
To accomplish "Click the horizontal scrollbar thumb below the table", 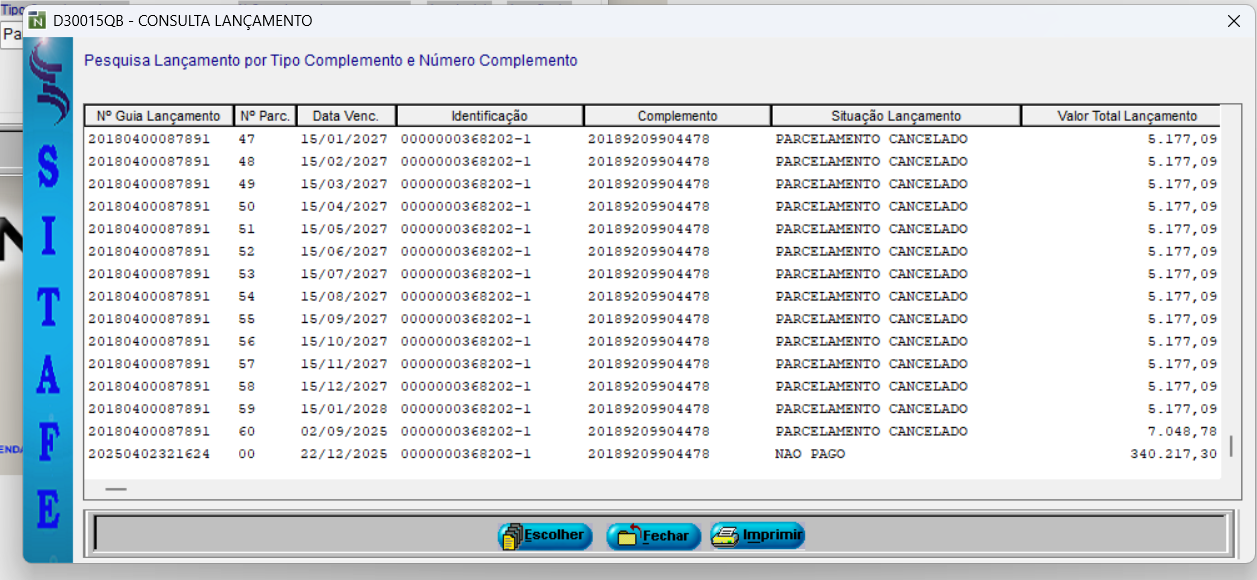I will pos(116,489).
